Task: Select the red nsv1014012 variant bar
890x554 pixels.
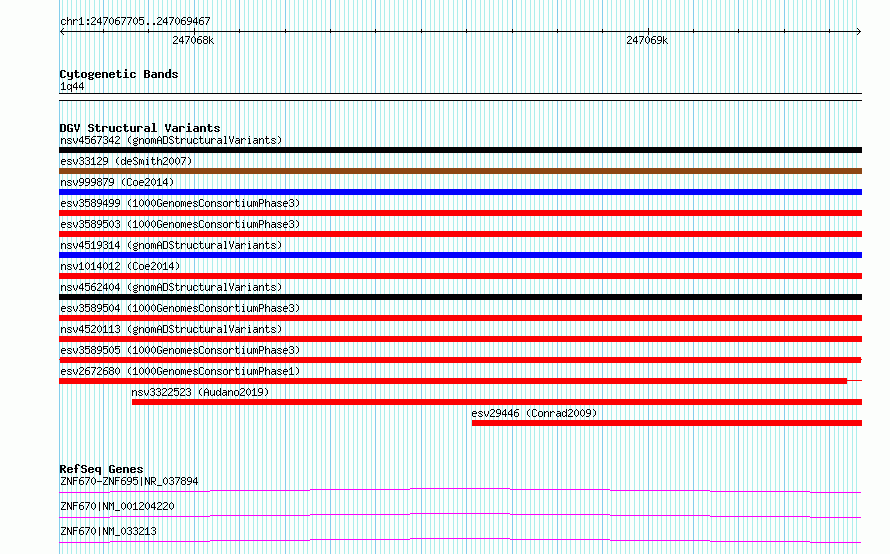Action: coord(460,276)
